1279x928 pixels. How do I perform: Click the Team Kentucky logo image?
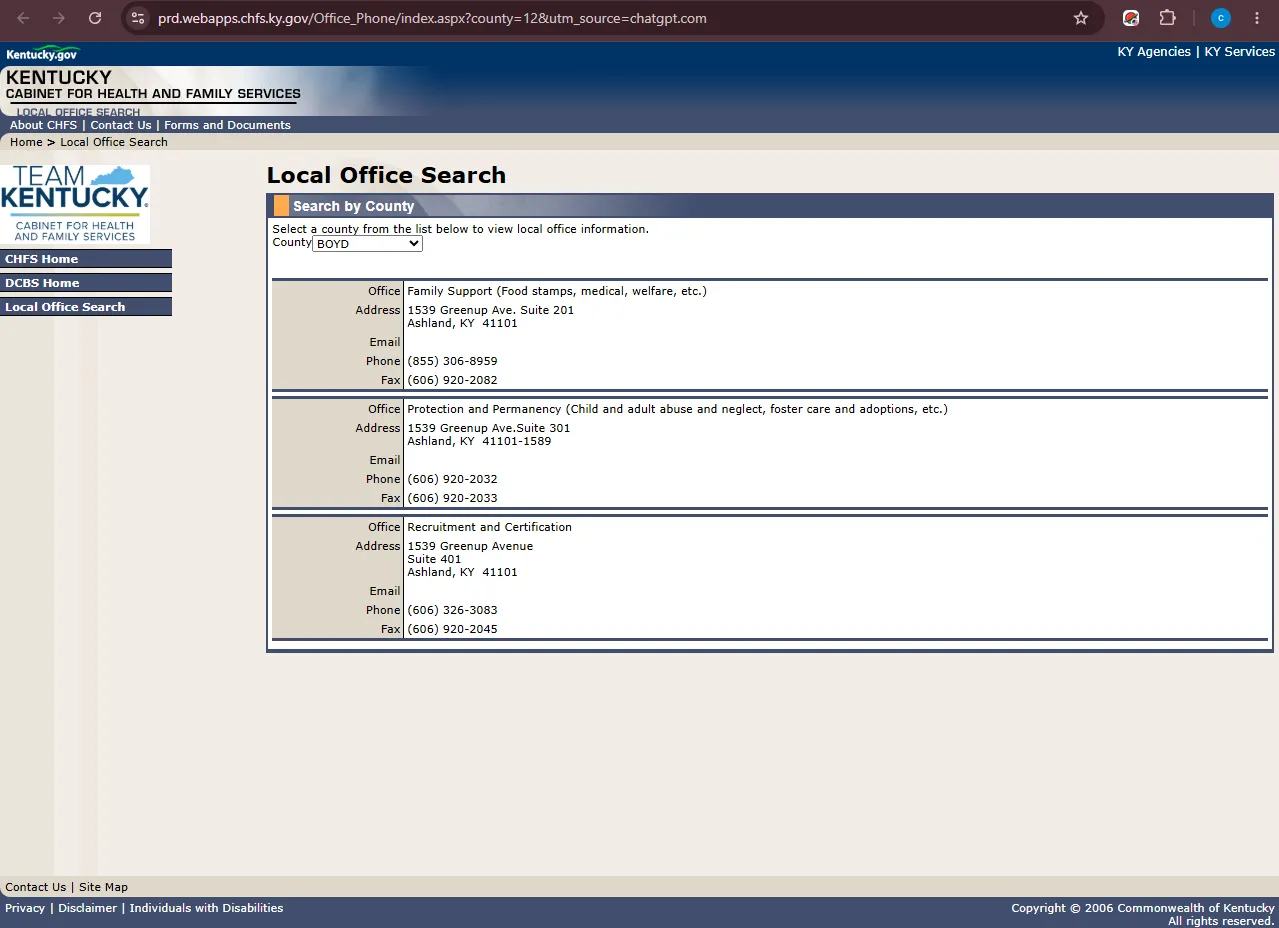(x=75, y=203)
